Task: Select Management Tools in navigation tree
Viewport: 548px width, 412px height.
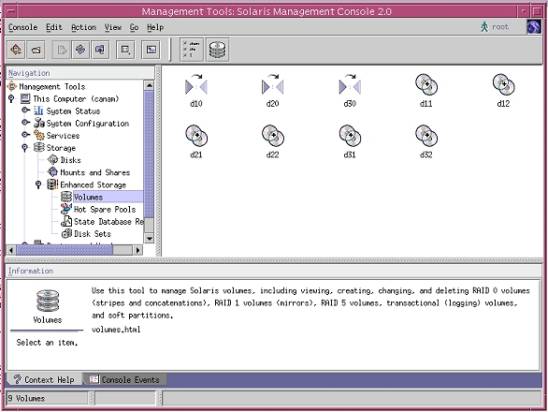Action: [52, 86]
